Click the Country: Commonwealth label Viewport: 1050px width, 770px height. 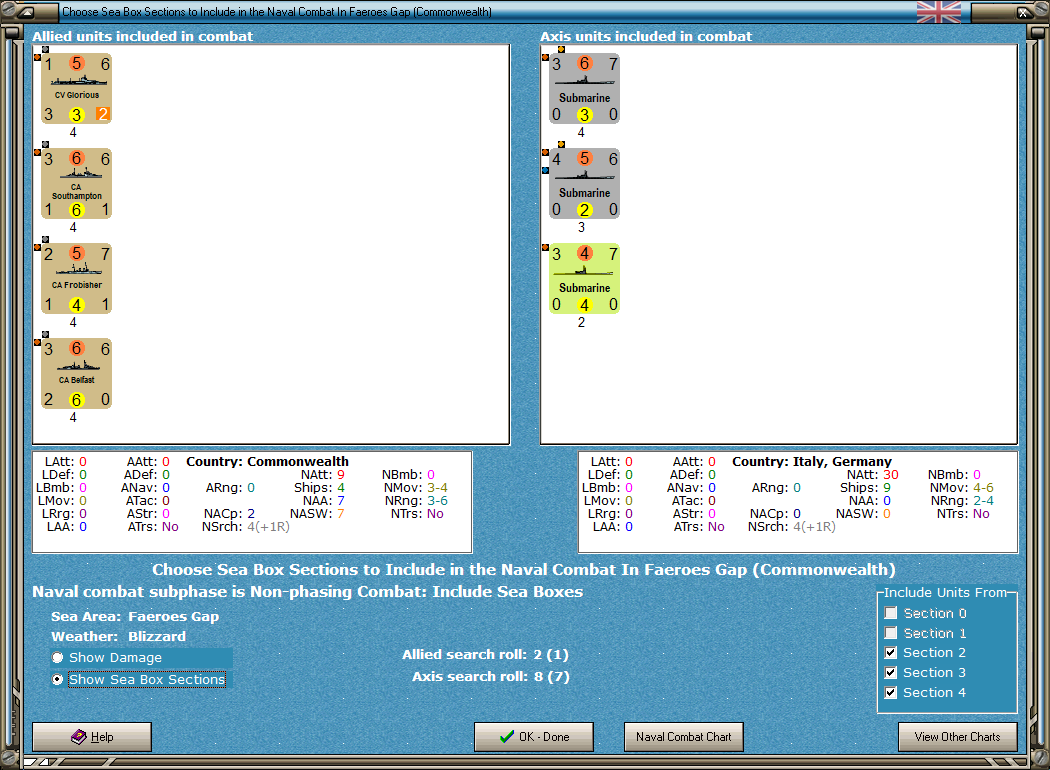click(267, 461)
